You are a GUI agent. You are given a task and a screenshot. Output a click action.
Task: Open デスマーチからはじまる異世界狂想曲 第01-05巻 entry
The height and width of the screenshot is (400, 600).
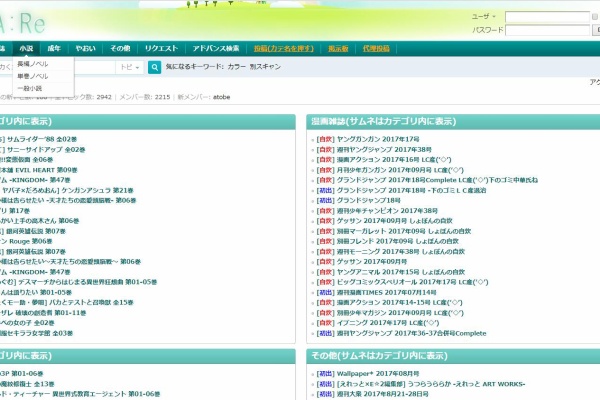[78, 282]
